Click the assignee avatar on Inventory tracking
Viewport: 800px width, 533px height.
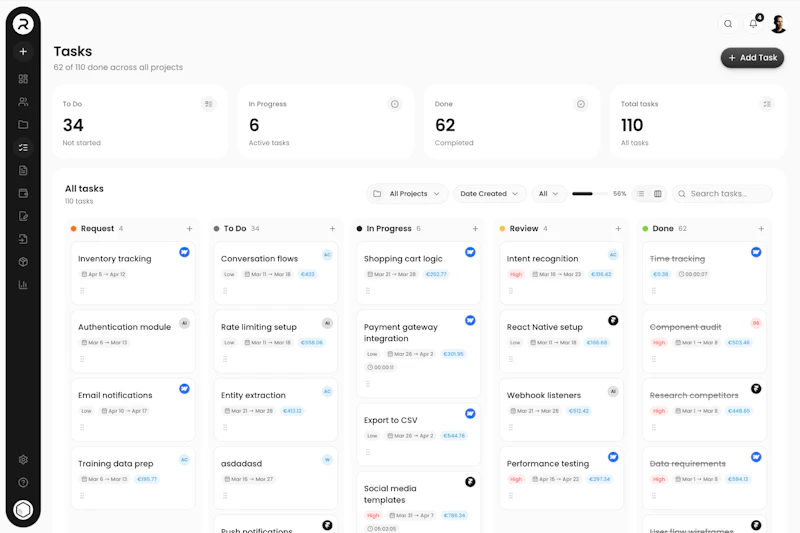(184, 252)
